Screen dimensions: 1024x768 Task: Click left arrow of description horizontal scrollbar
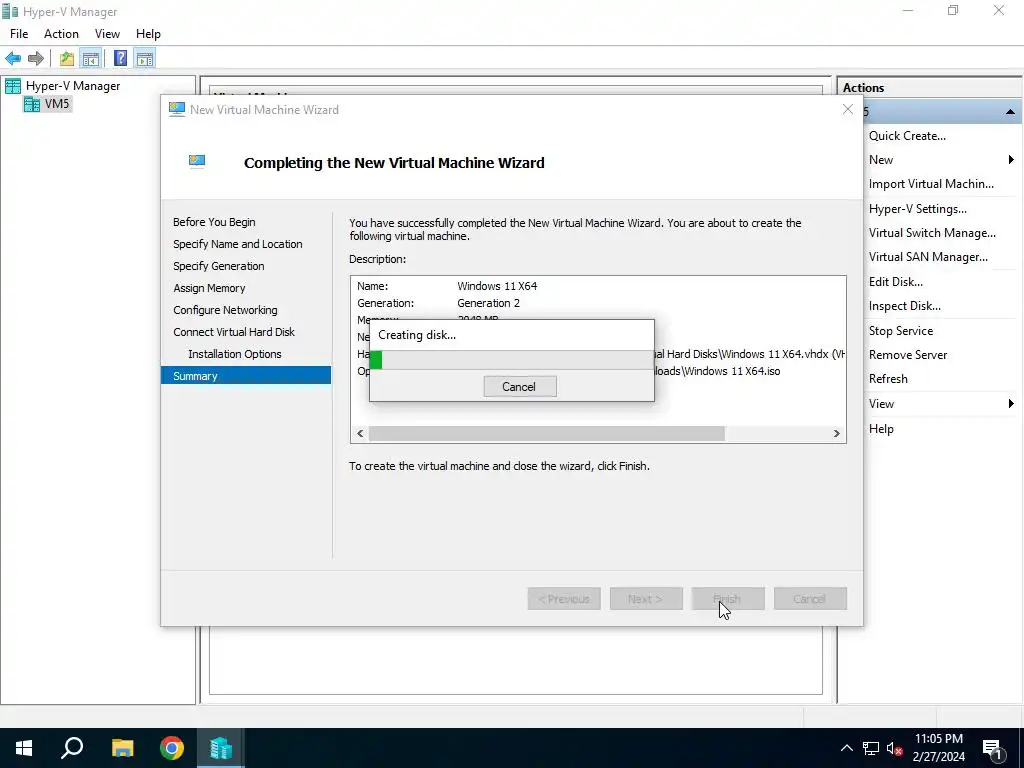(x=360, y=434)
